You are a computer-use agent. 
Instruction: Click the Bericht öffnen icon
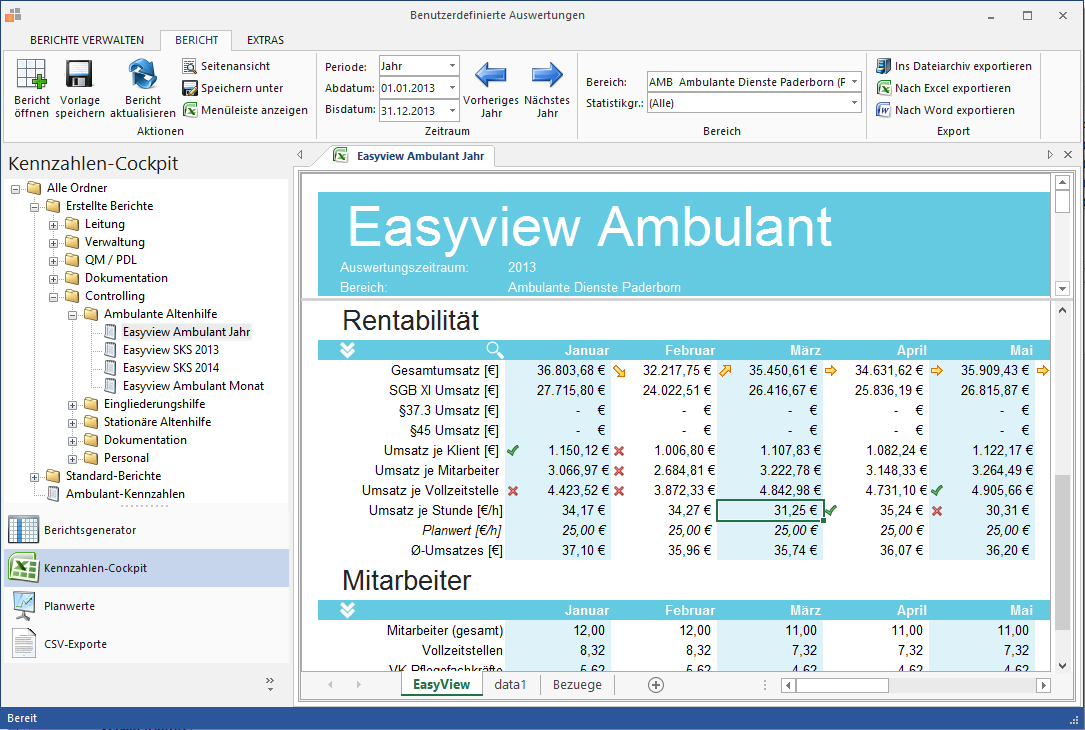pos(31,76)
